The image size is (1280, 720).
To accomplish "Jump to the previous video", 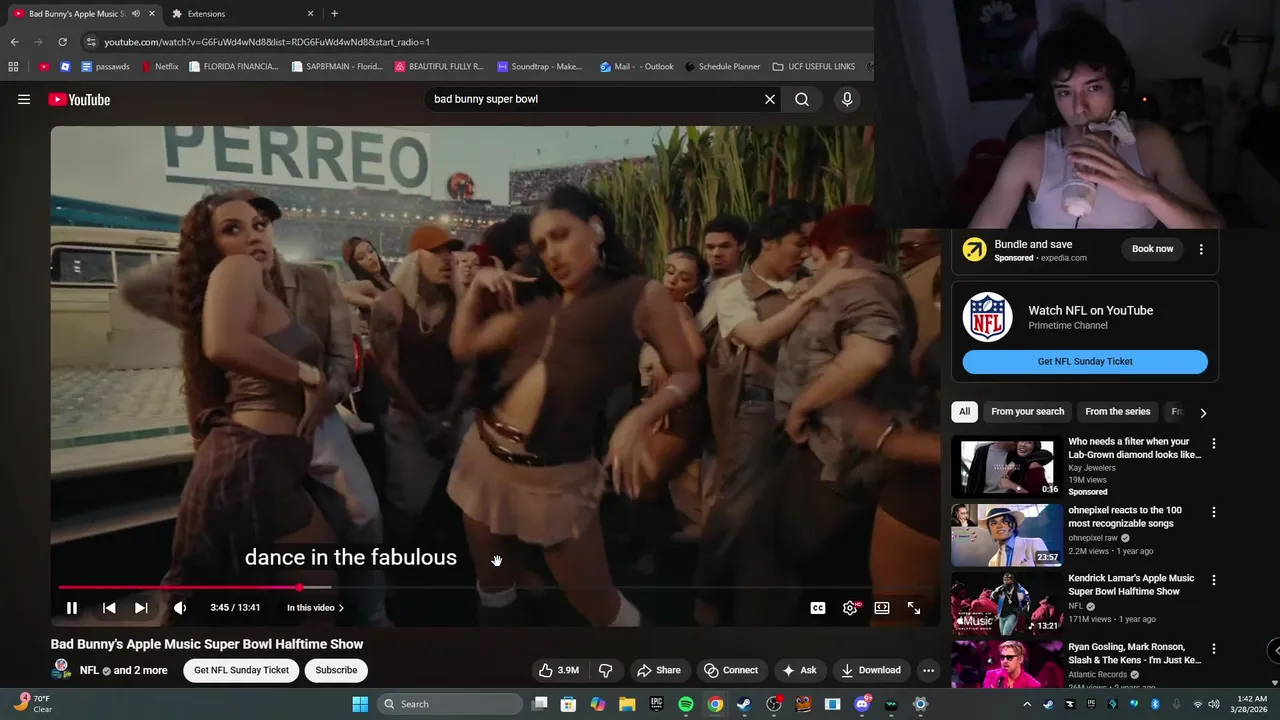I will coord(109,608).
